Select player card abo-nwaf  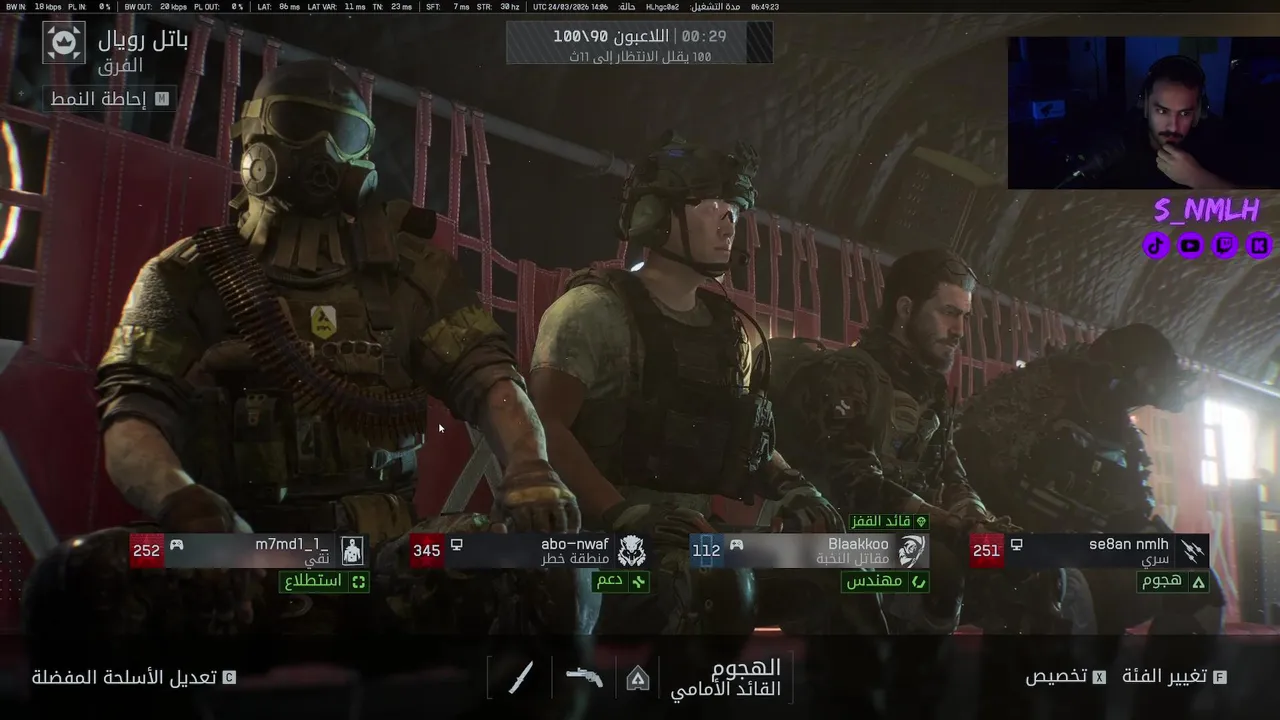click(x=529, y=551)
